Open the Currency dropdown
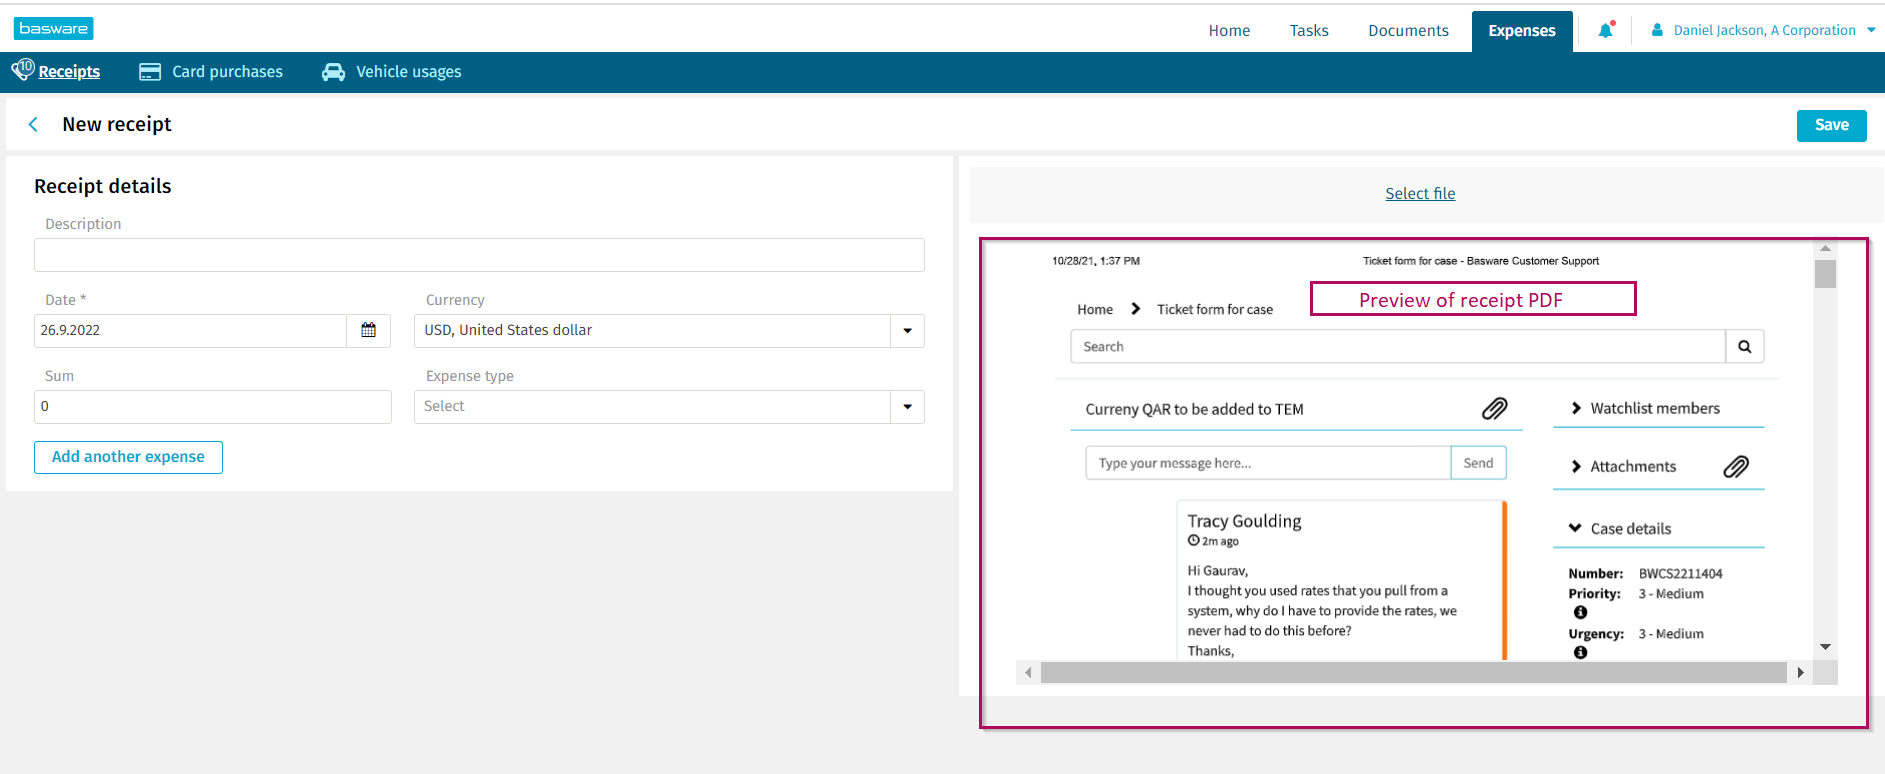 [x=907, y=331]
